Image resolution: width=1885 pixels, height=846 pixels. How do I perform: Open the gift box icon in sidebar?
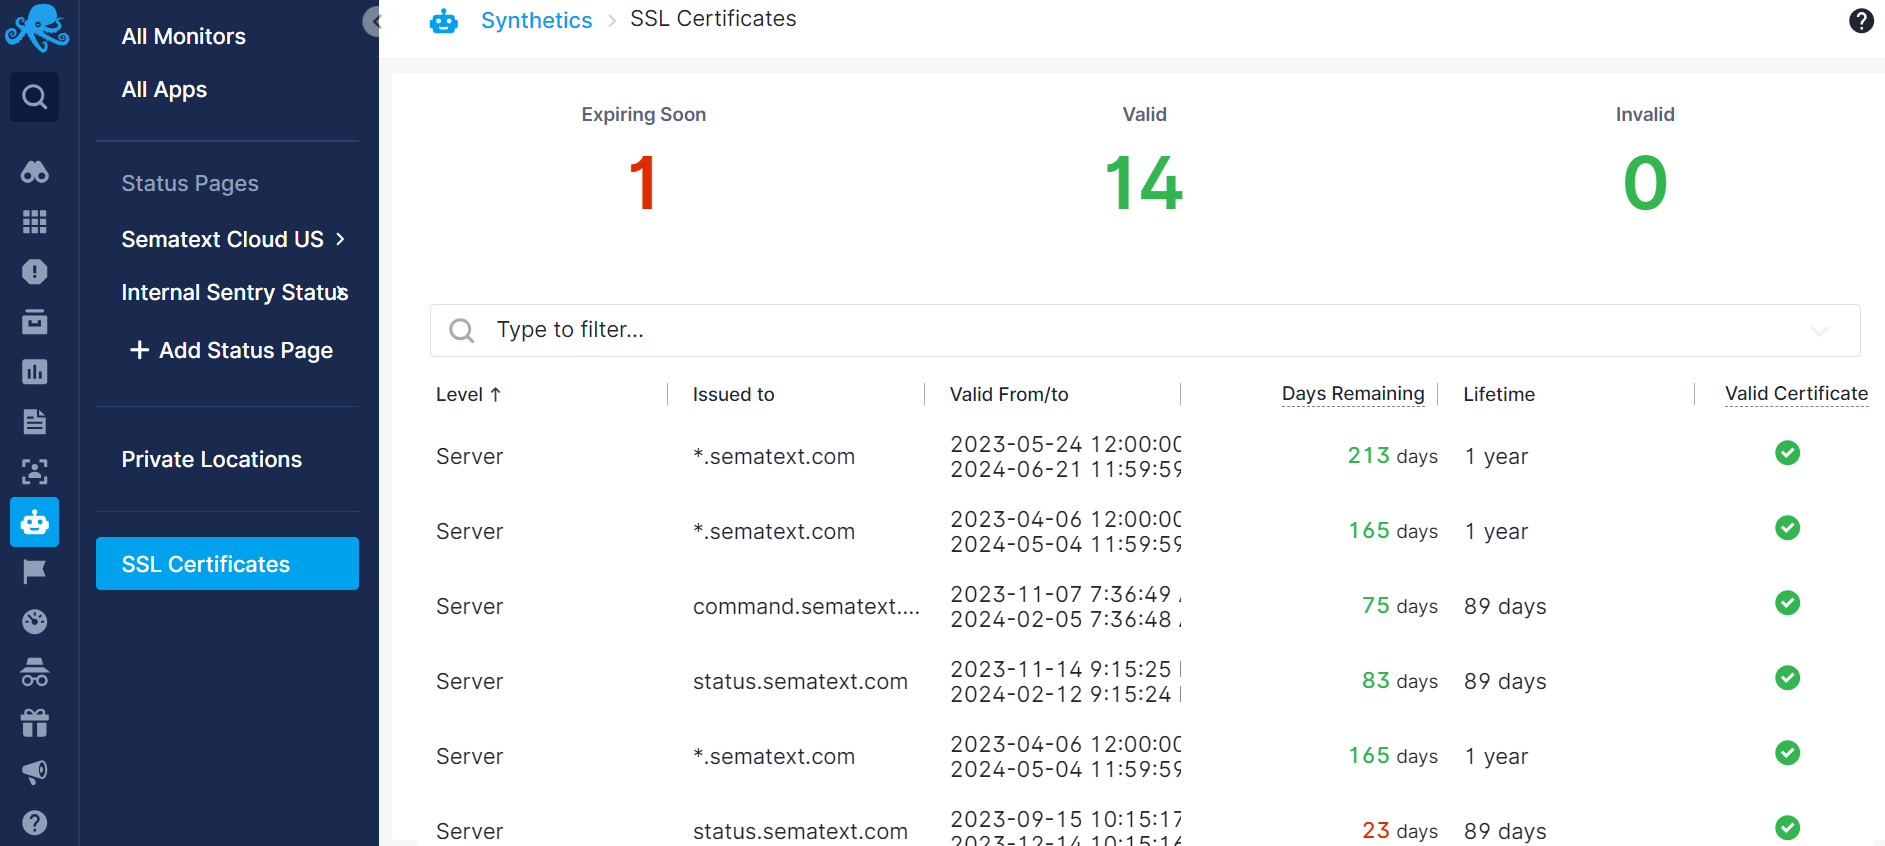35,722
